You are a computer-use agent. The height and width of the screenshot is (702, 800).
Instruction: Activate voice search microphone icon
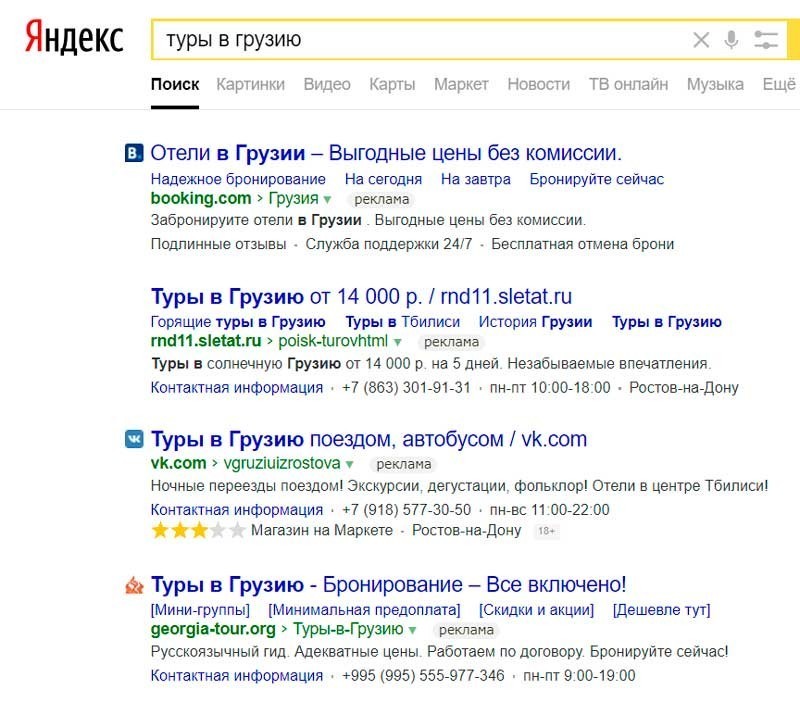[x=731, y=39]
